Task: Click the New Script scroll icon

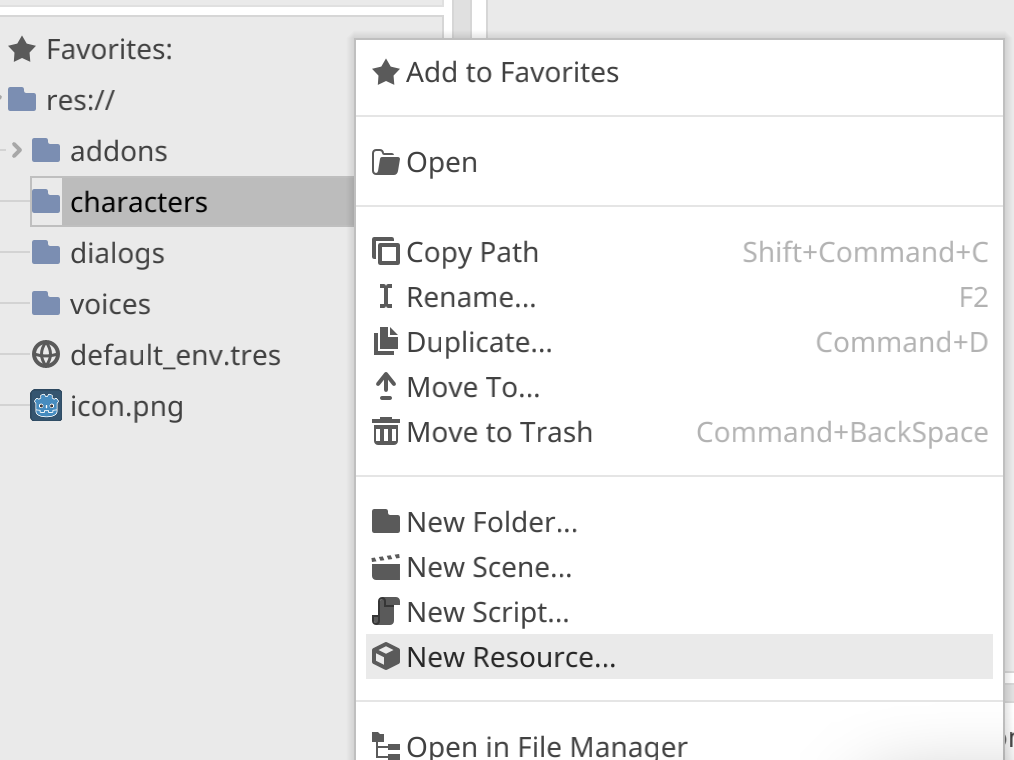Action: [x=385, y=612]
